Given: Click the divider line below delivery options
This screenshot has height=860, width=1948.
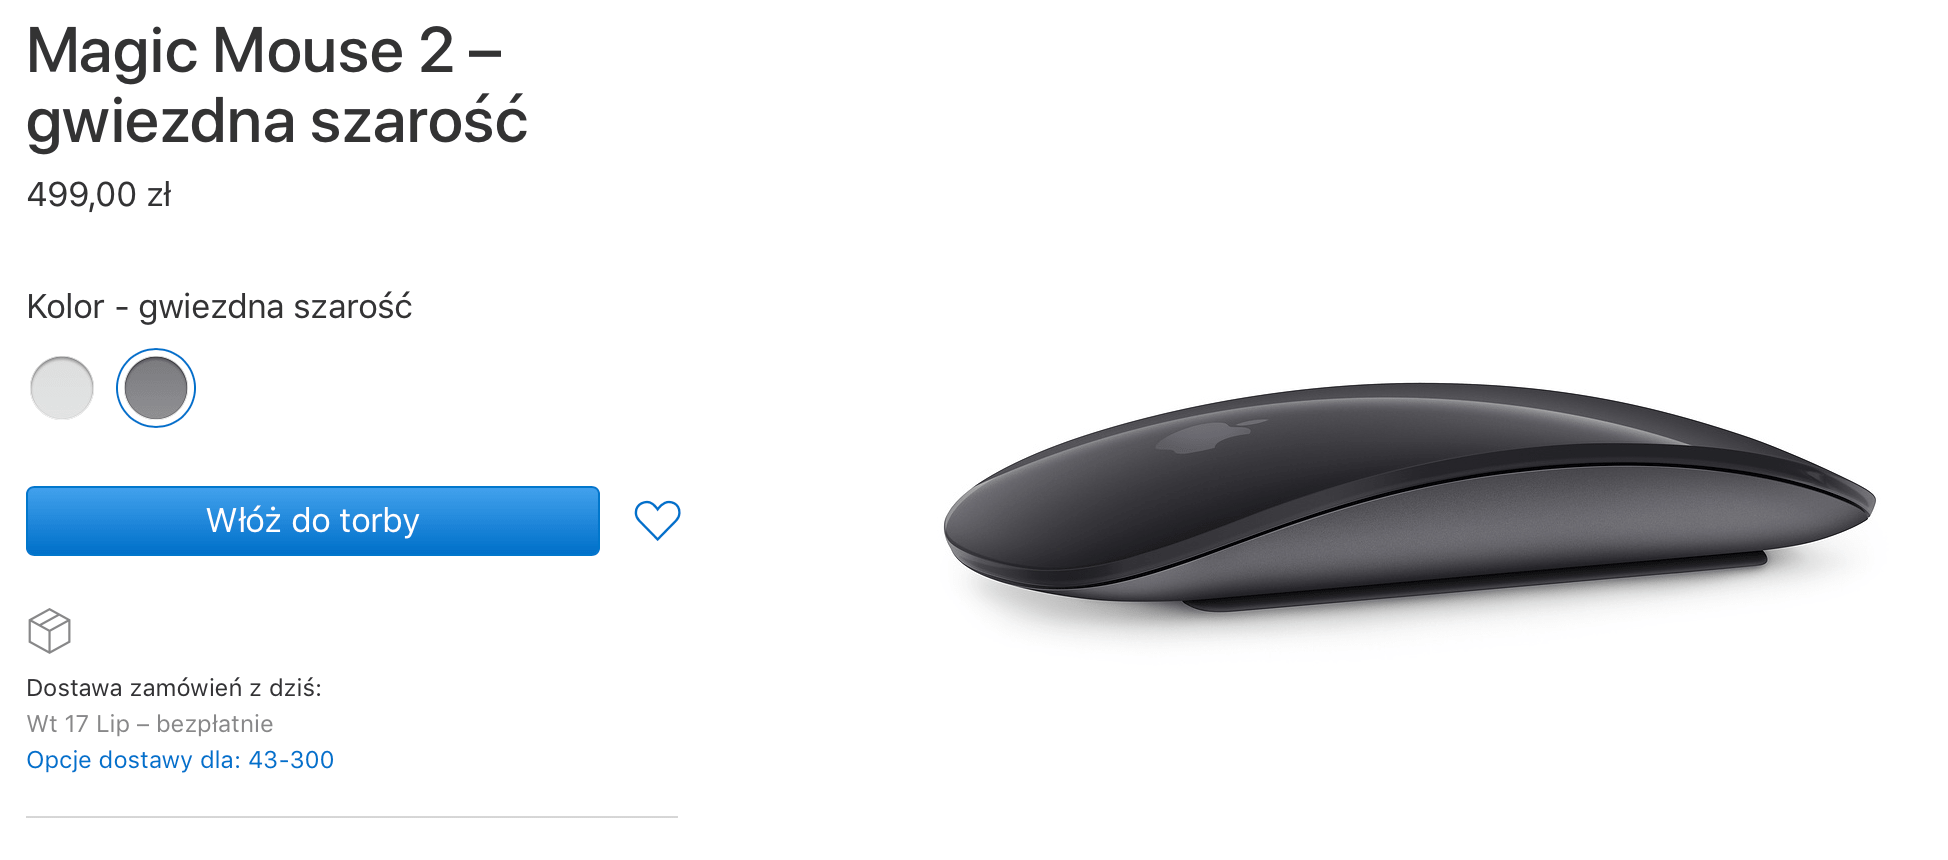Looking at the screenshot, I should click(352, 817).
